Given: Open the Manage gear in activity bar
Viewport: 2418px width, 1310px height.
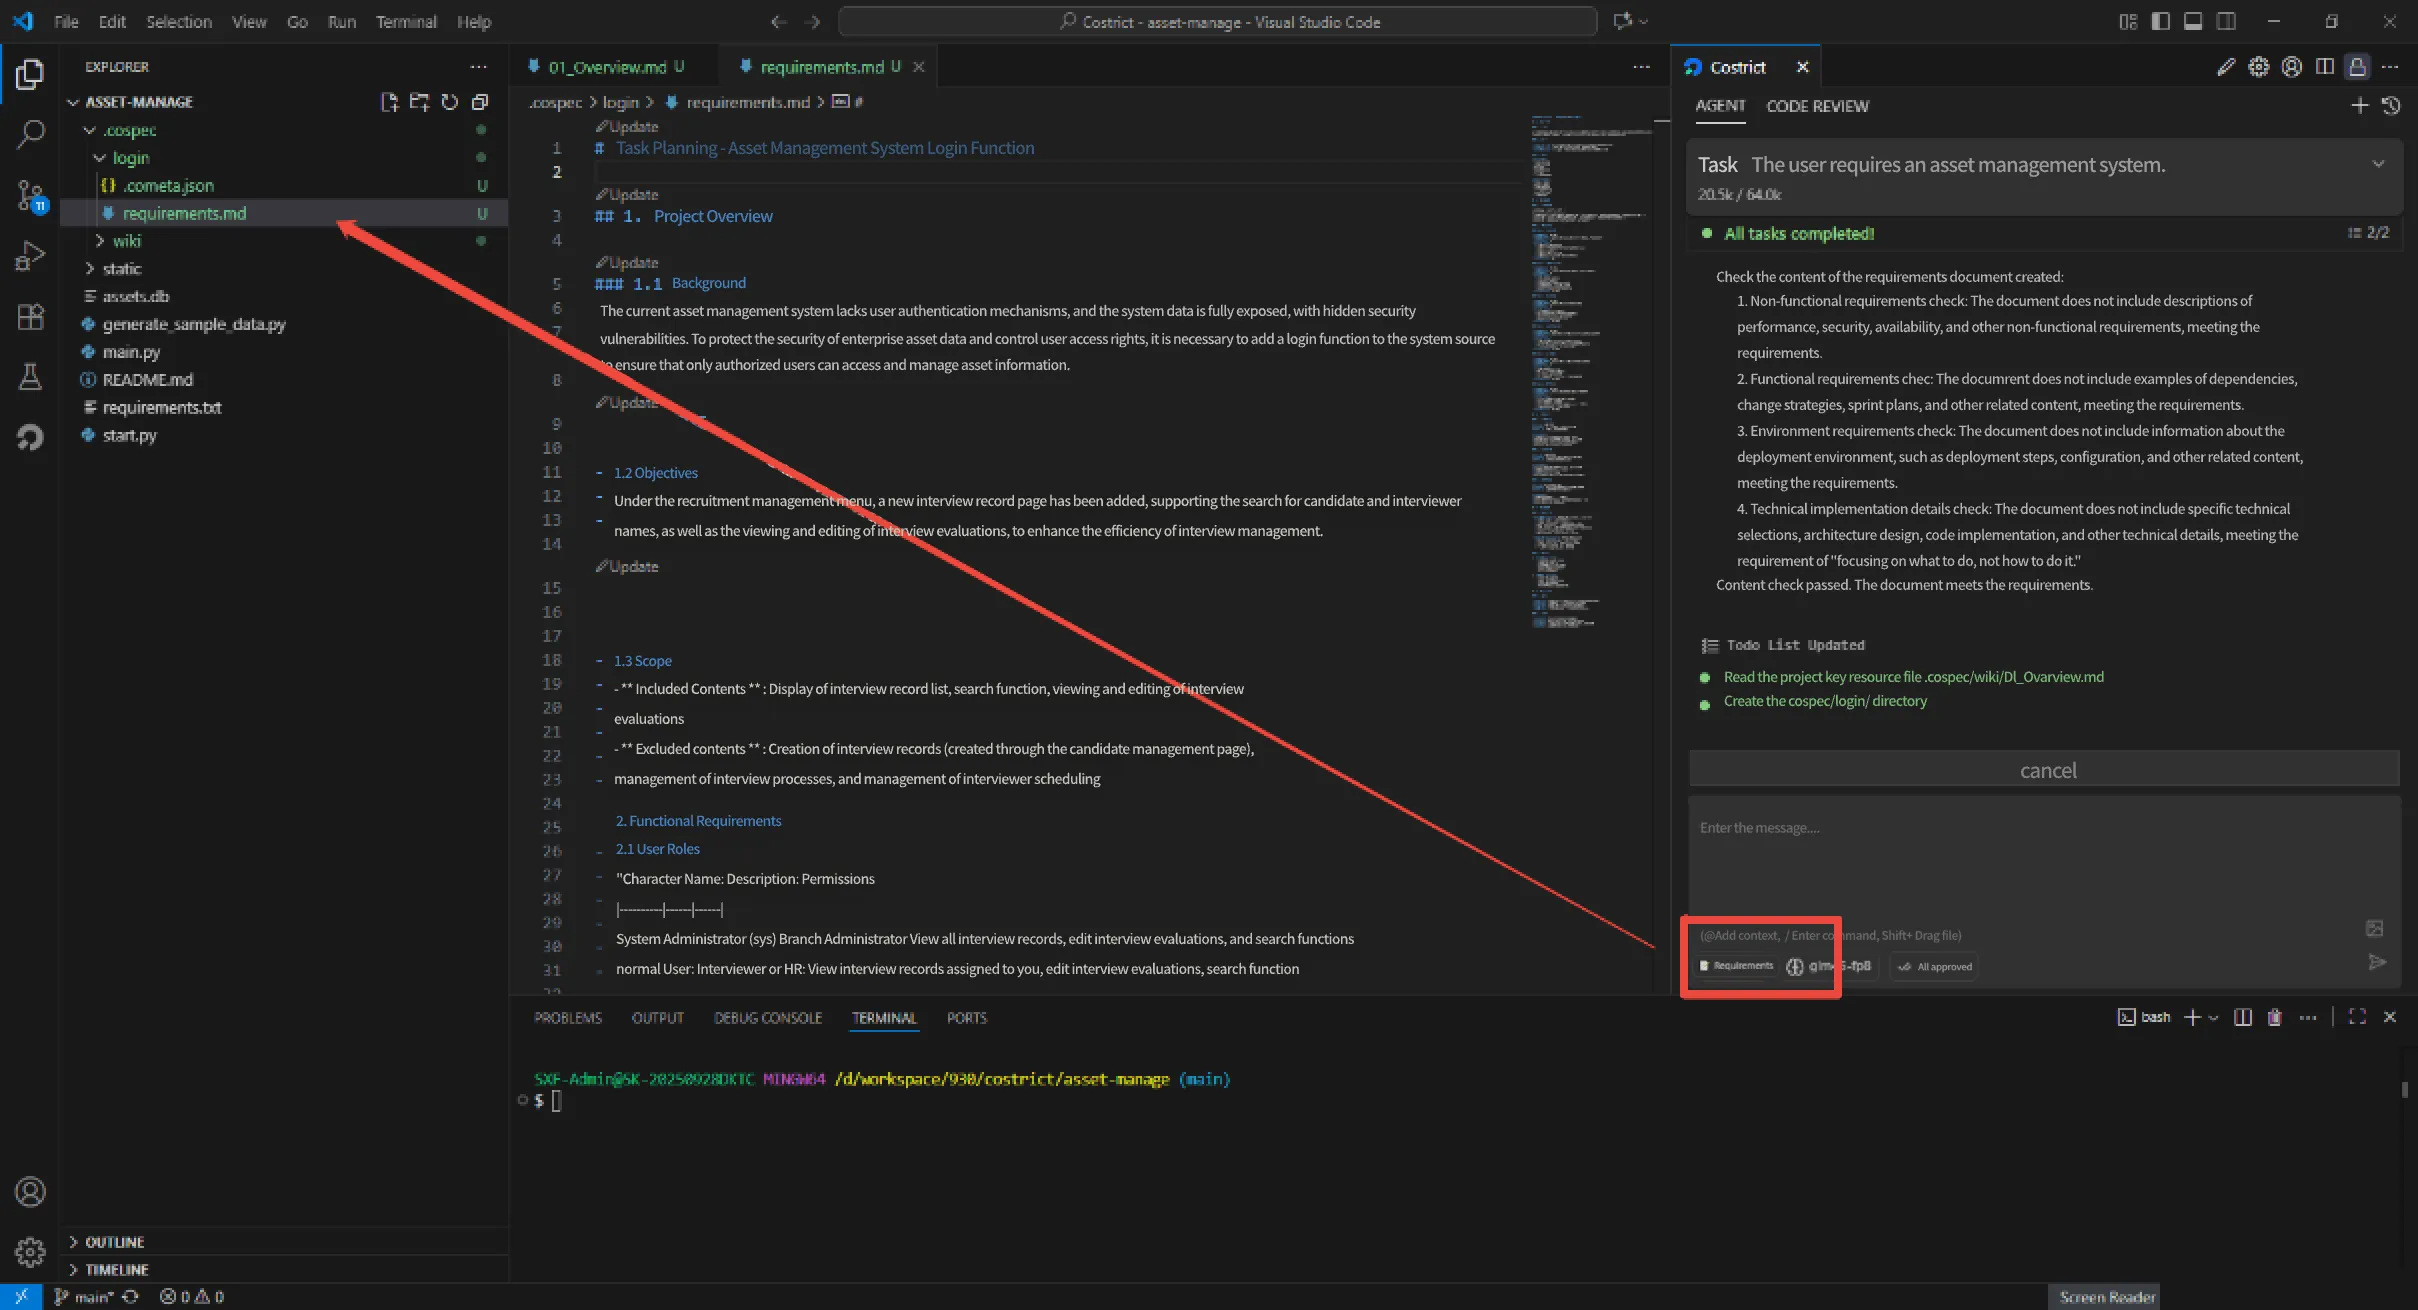Looking at the screenshot, I should [x=30, y=1251].
